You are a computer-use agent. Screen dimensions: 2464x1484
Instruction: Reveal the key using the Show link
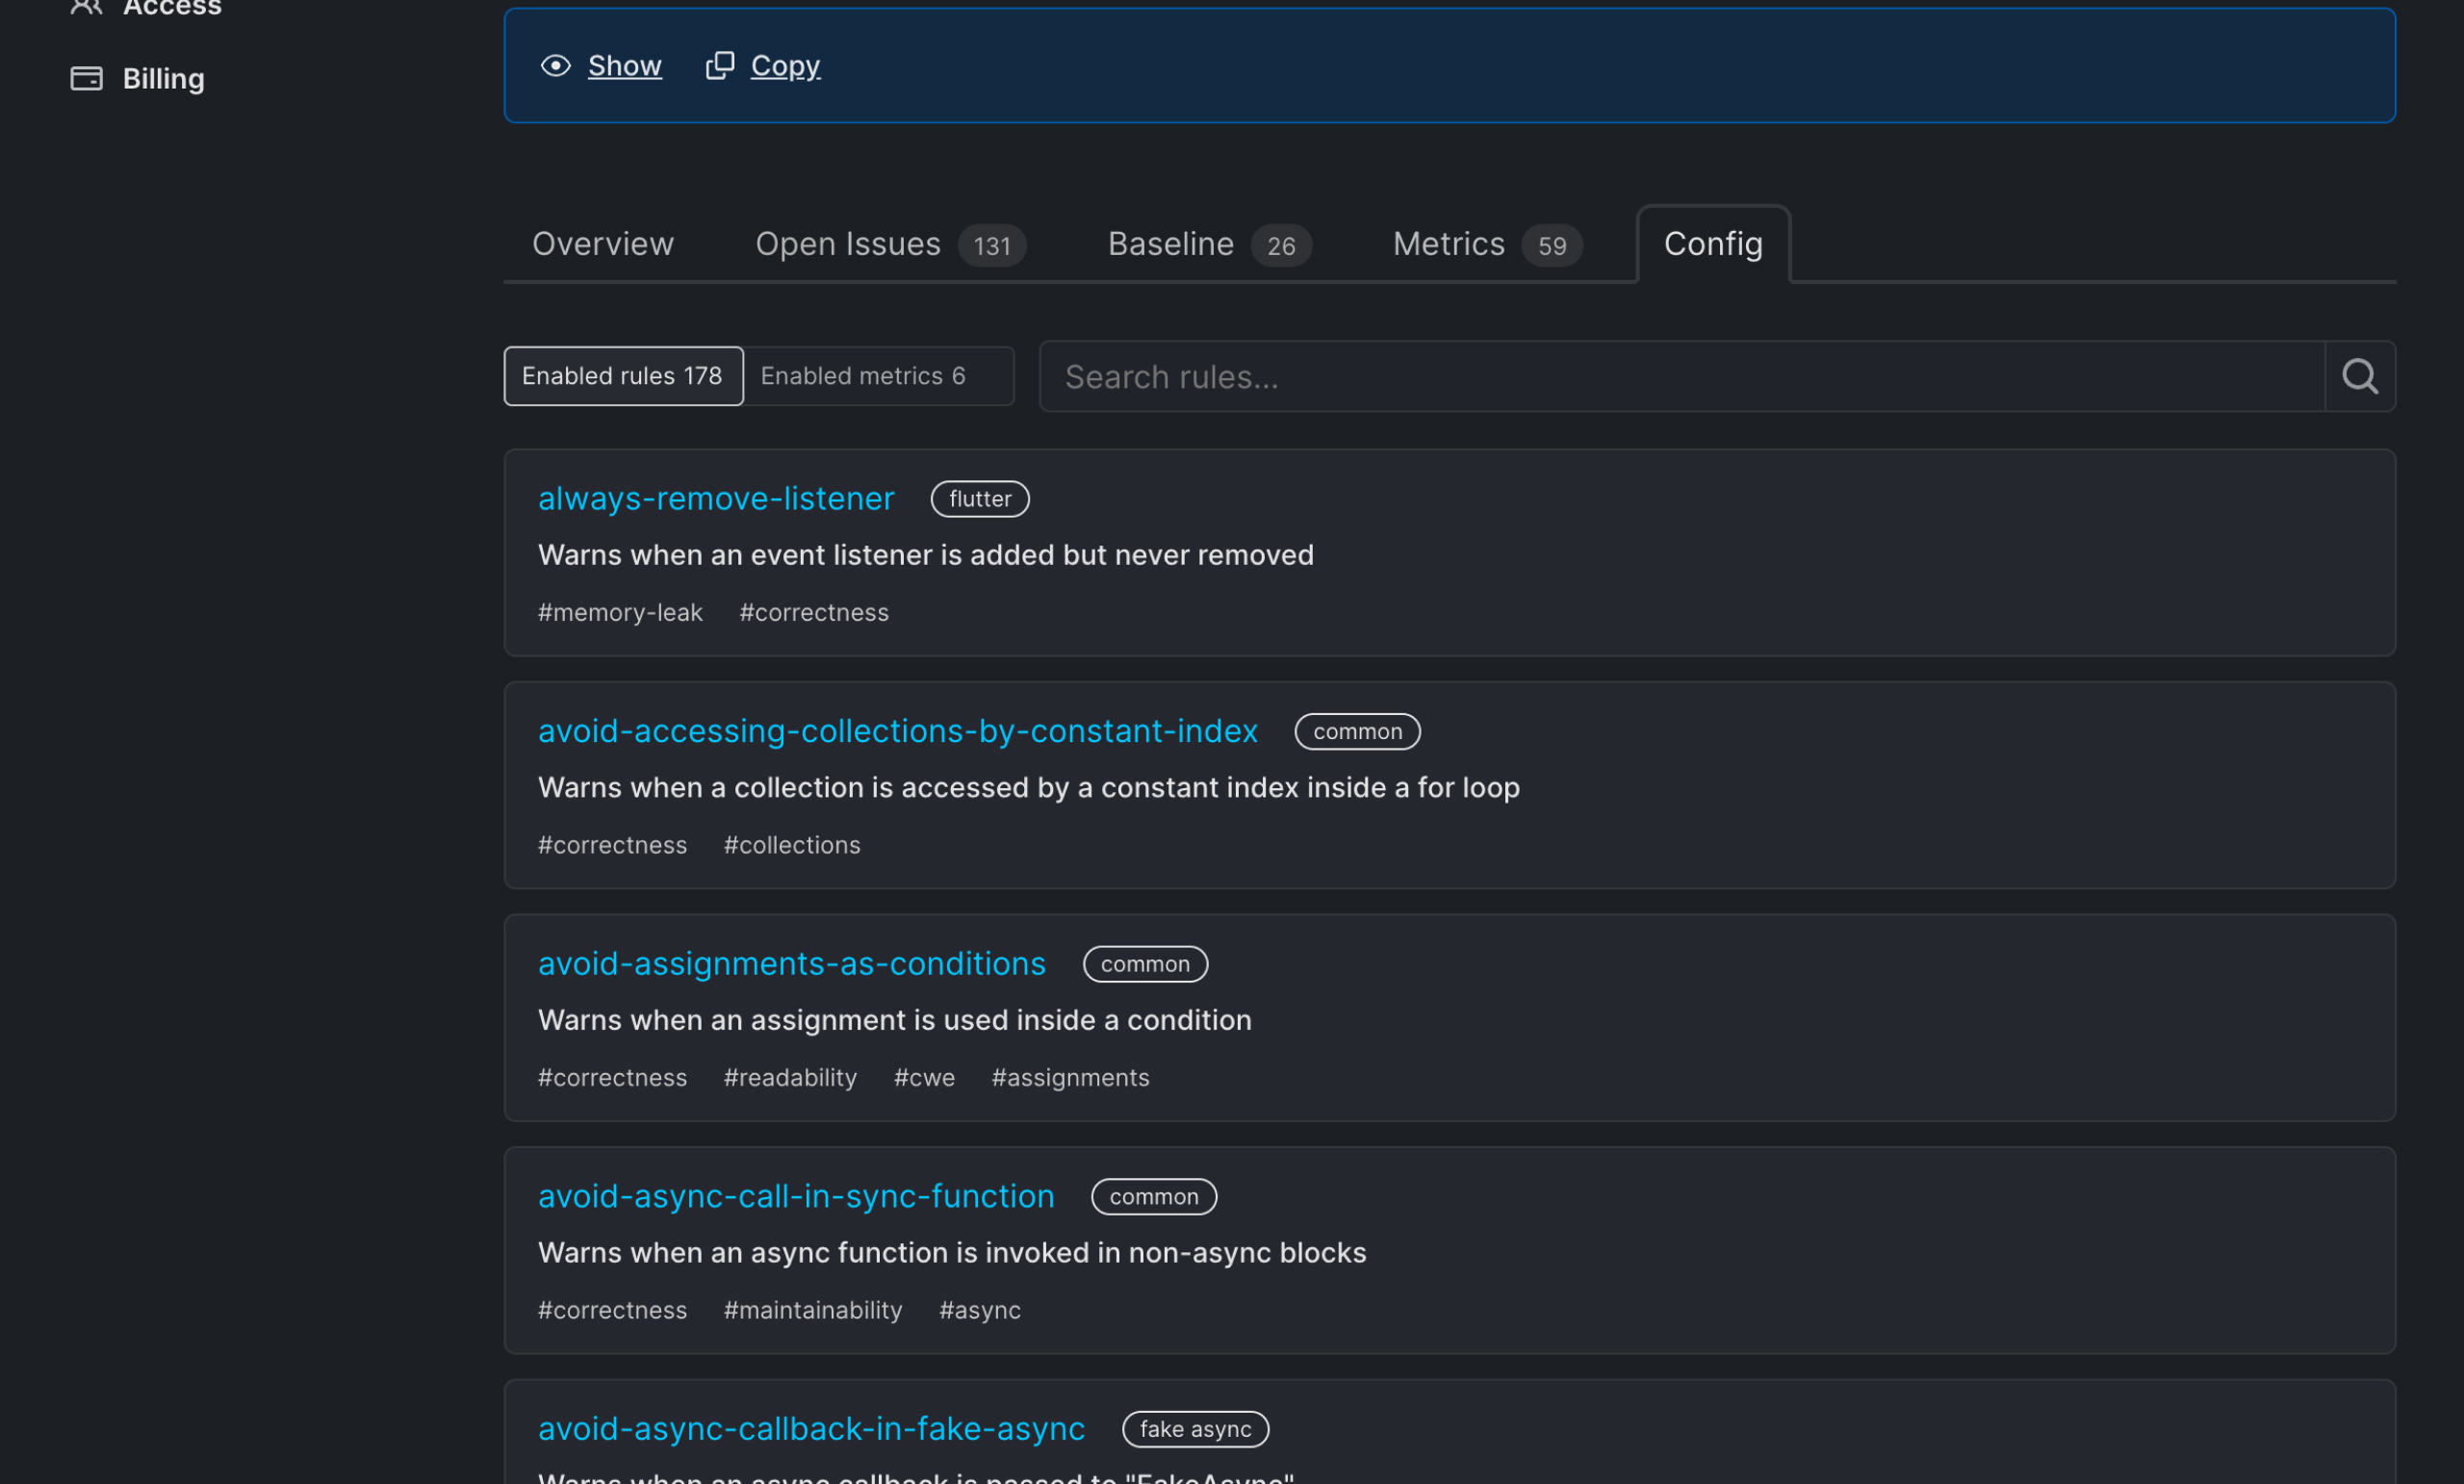tap(624, 65)
